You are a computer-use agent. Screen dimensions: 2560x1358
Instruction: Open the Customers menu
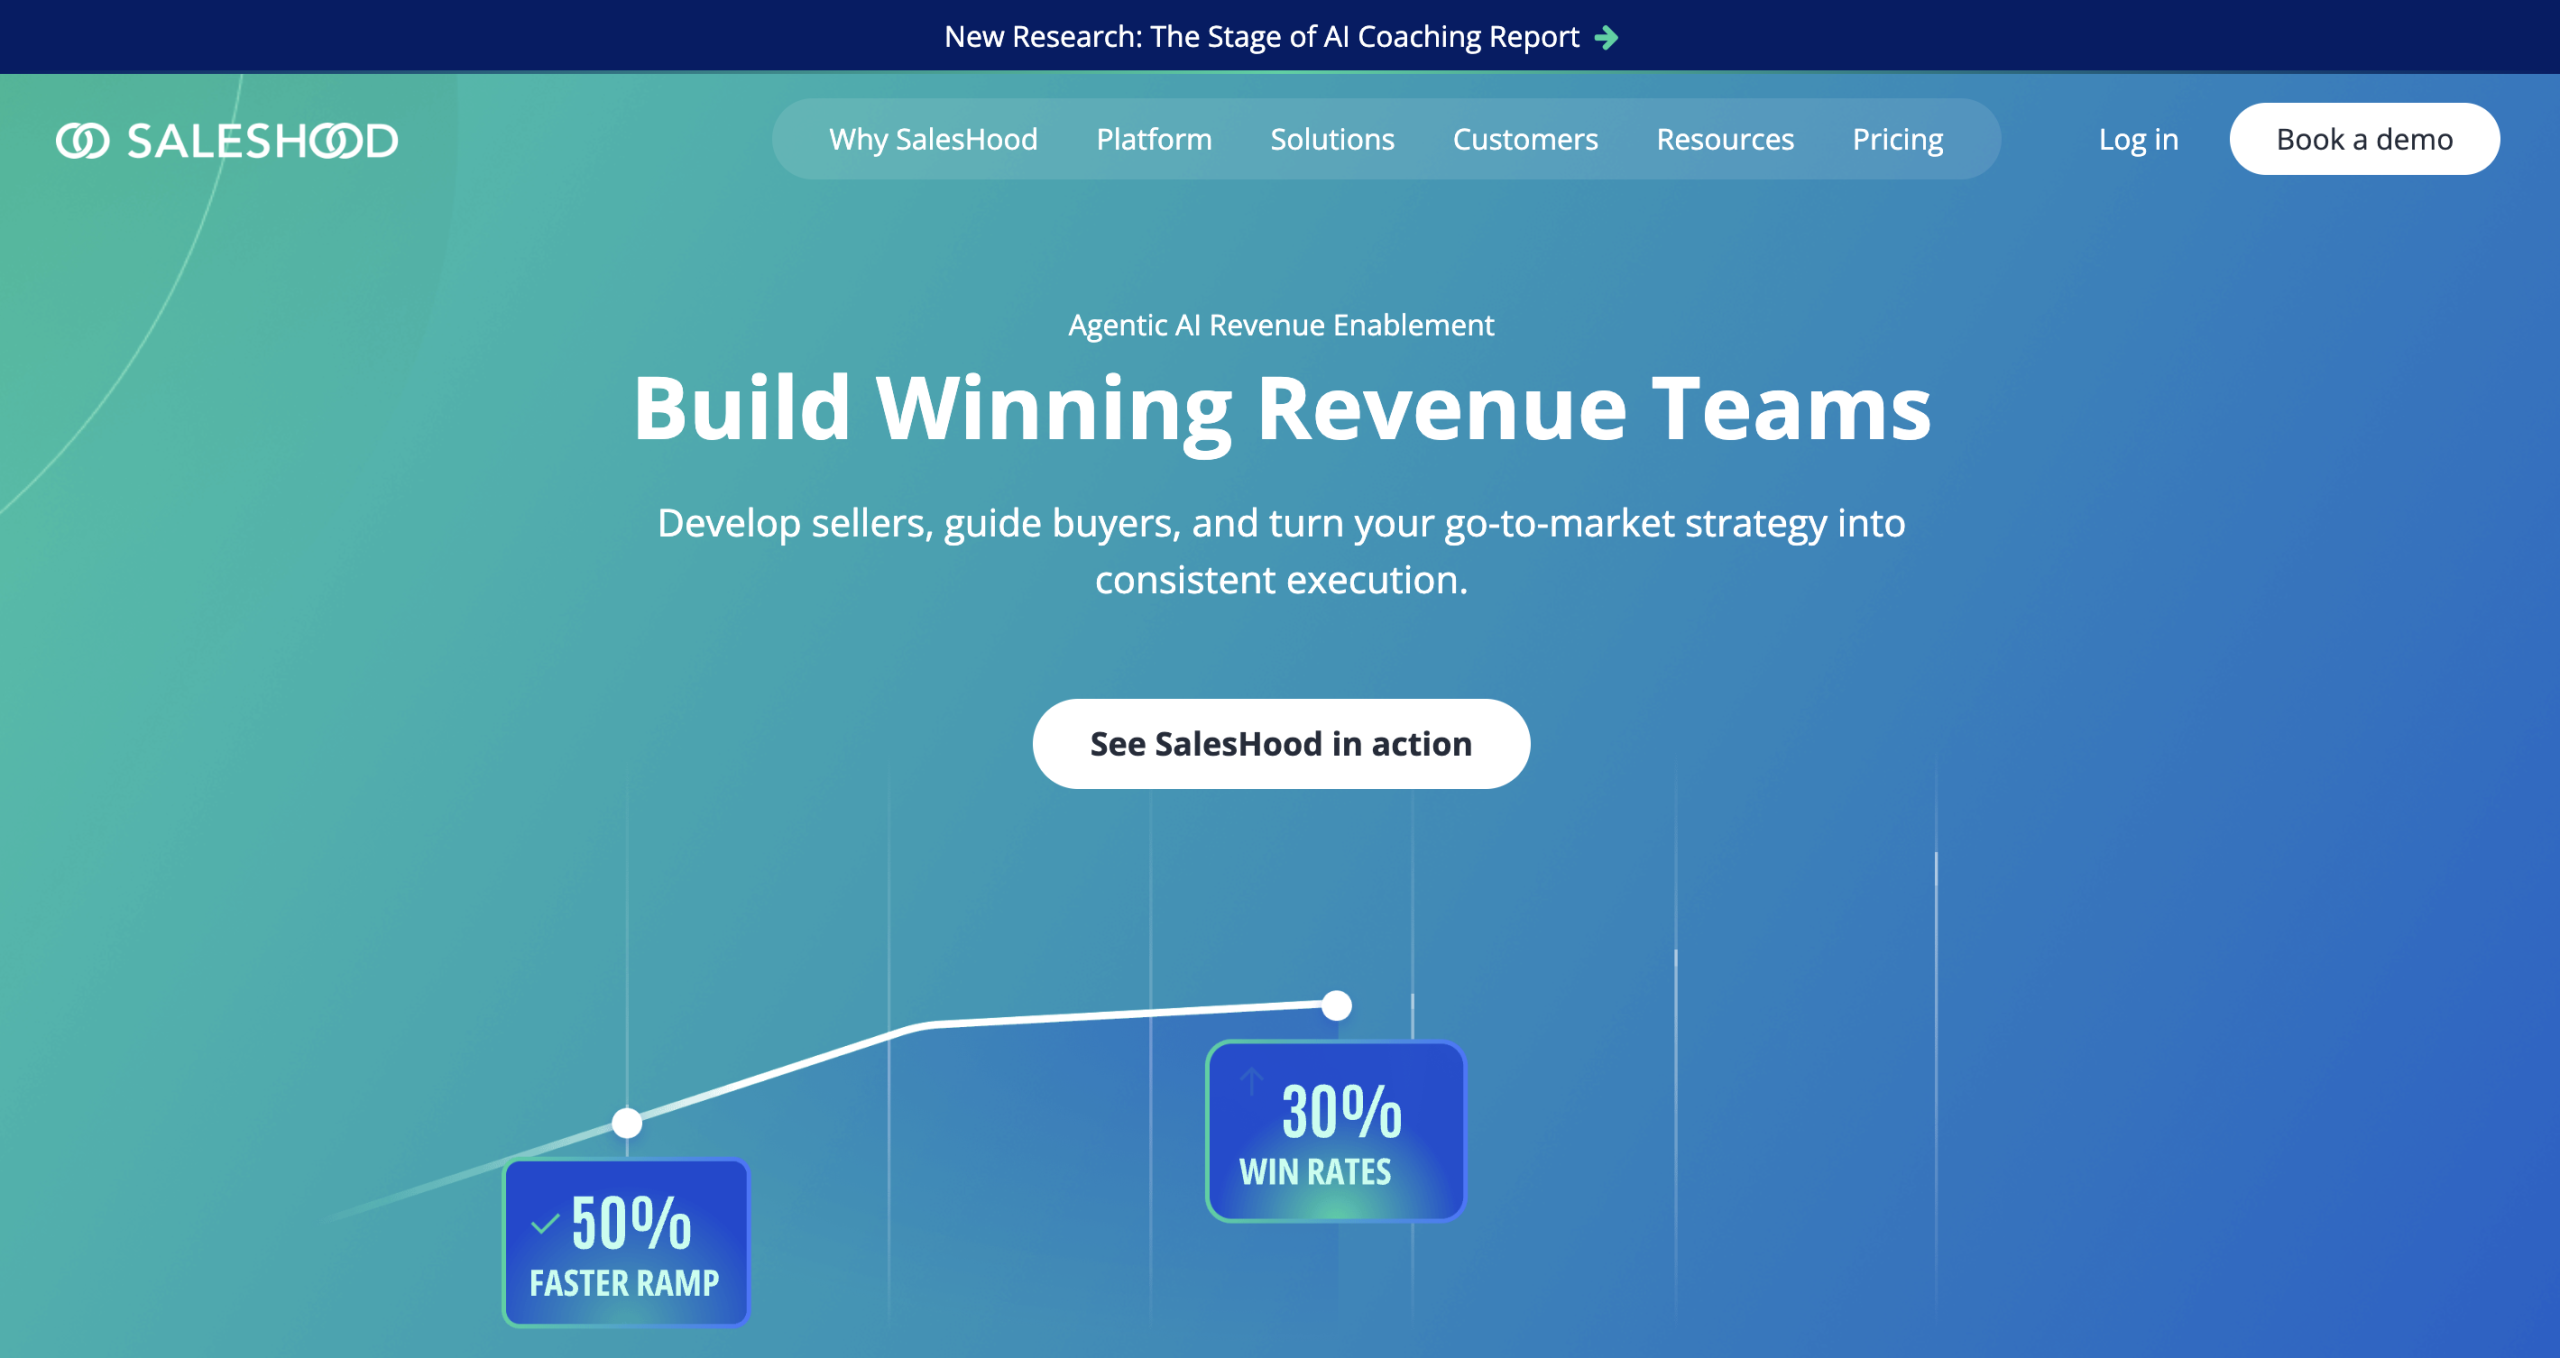click(x=1525, y=139)
